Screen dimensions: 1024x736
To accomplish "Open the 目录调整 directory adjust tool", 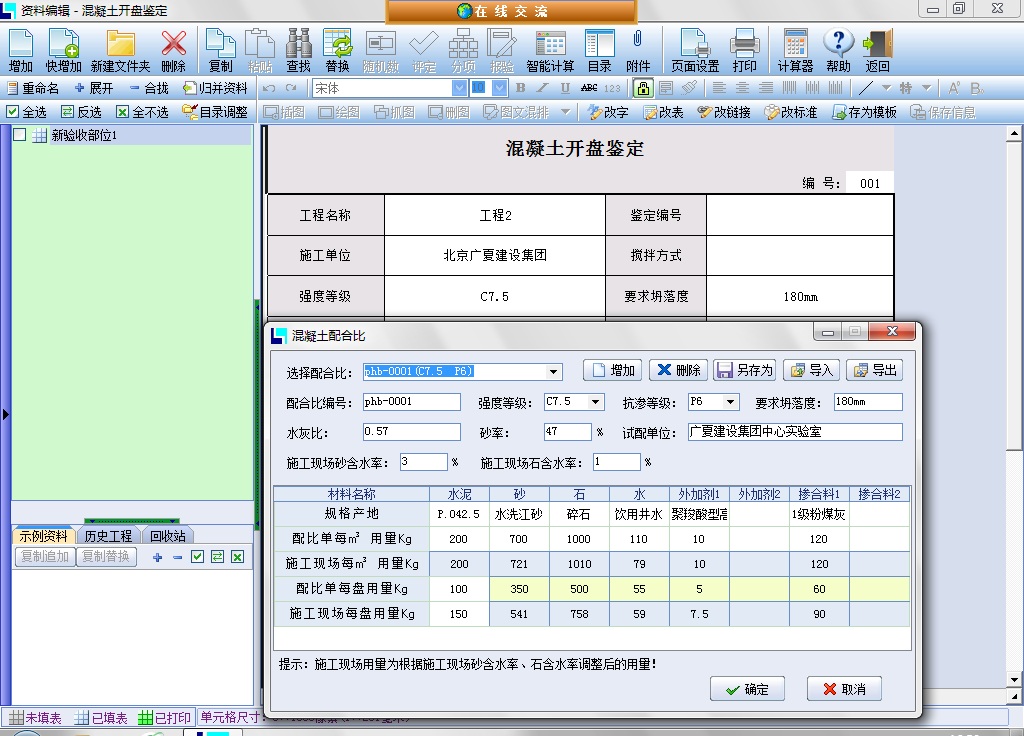I will tap(215, 112).
